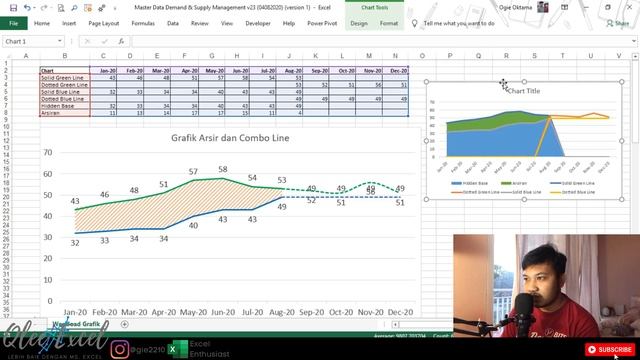Open the Power Pivot tab
This screenshot has height=360, width=640.
coord(322,23)
